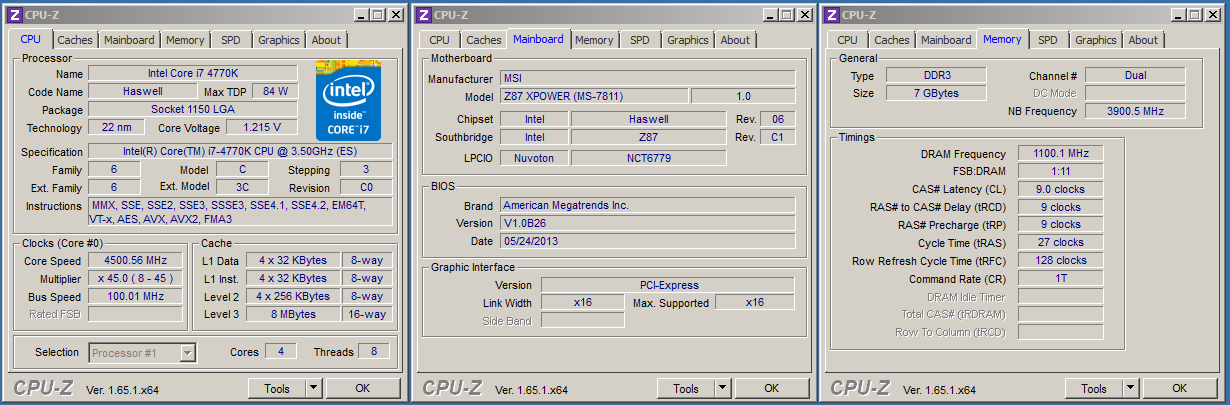Click the motherboard Manufacturer field MSI
This screenshot has width=1230, height=405.
pyautogui.click(x=647, y=78)
